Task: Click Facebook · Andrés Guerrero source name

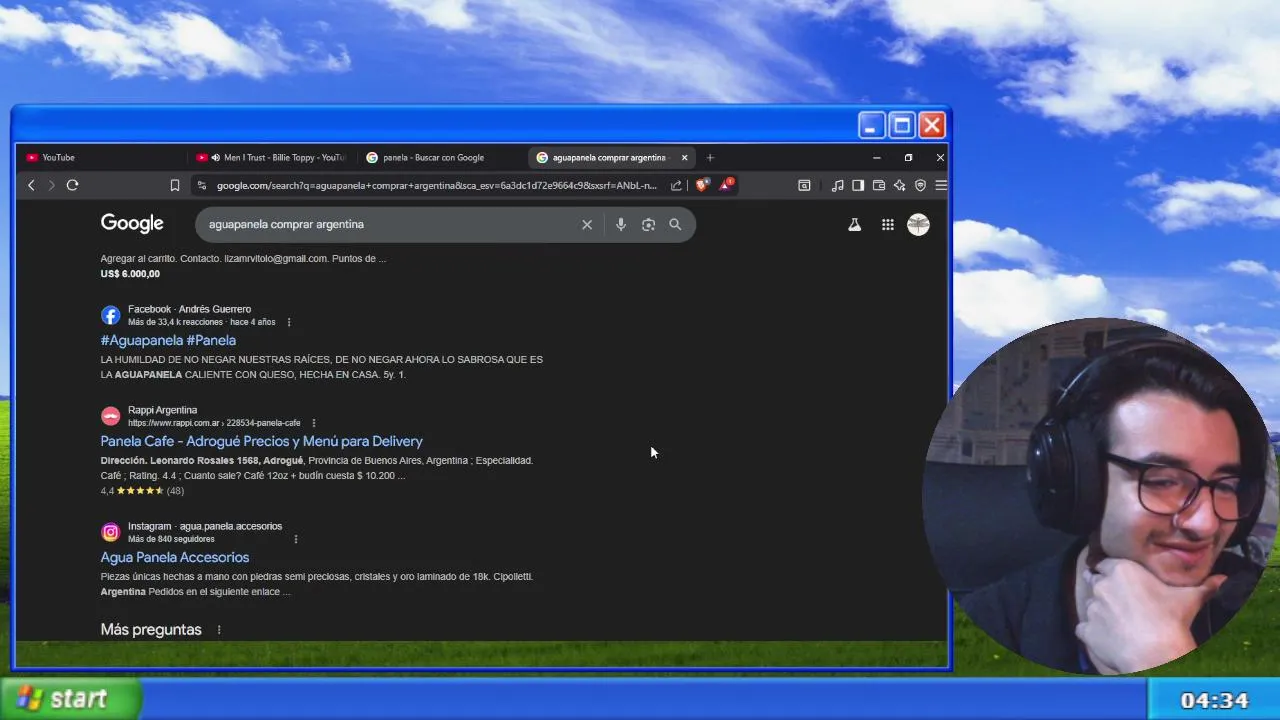Action: click(189, 309)
